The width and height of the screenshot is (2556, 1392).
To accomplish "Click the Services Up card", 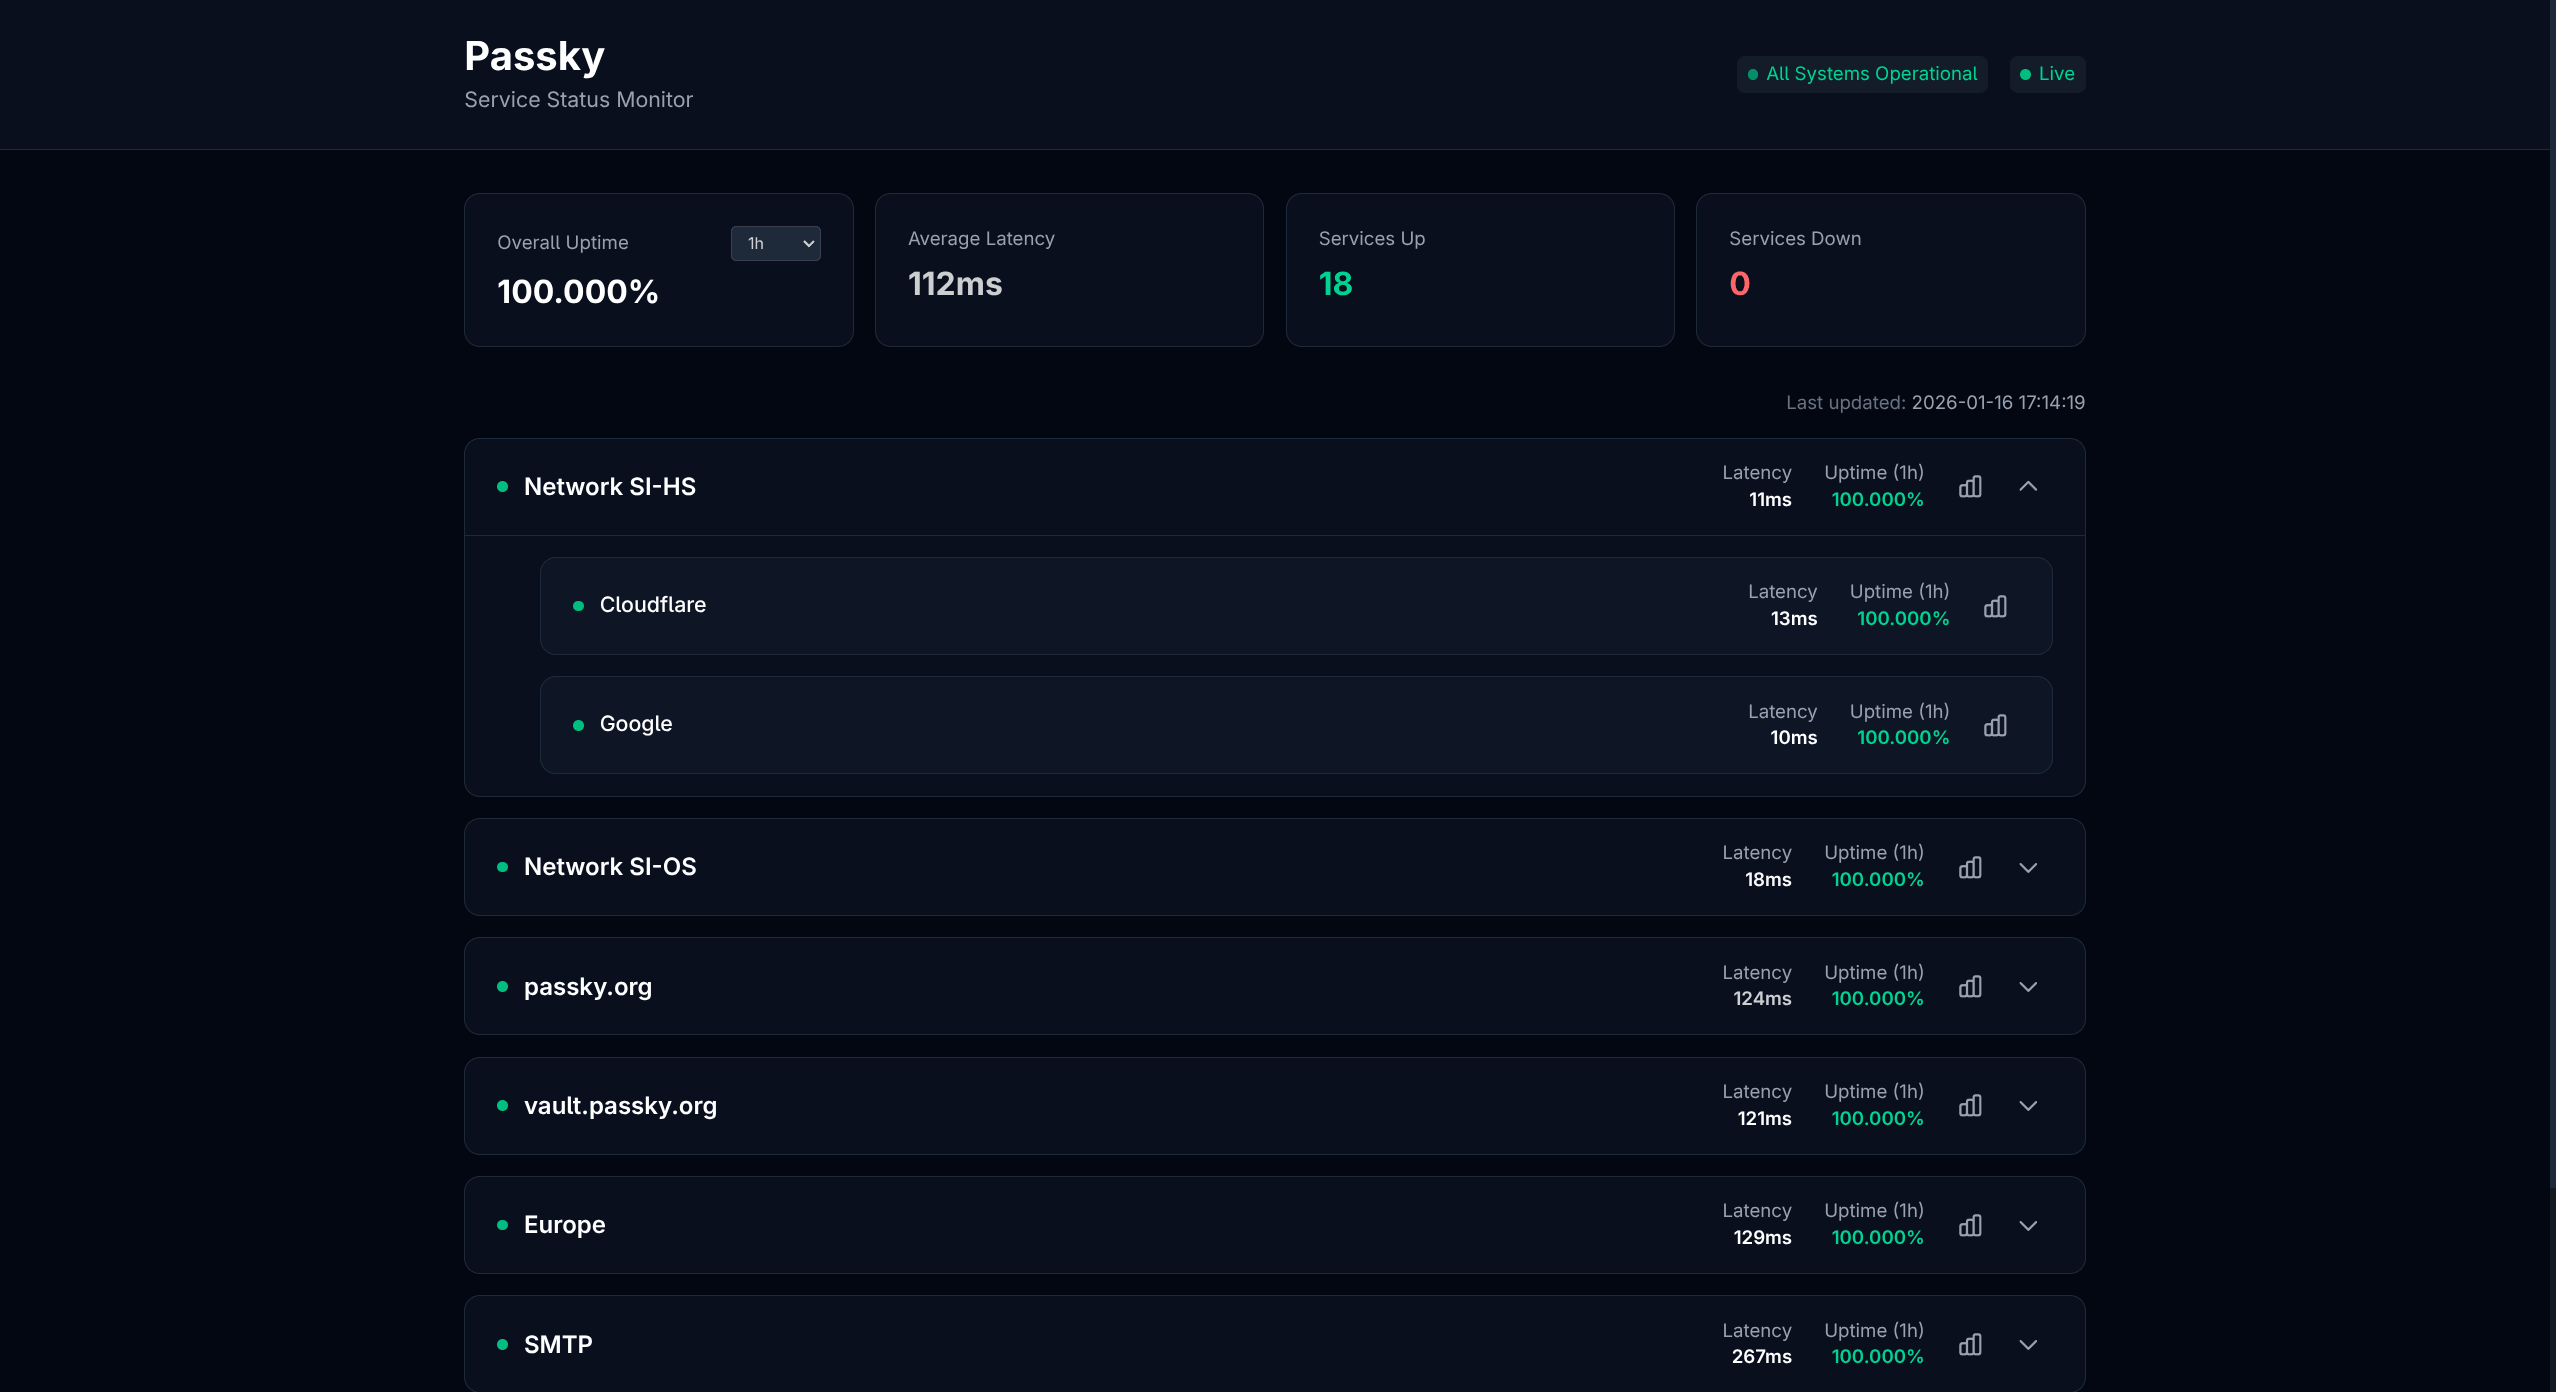I will tap(1479, 270).
